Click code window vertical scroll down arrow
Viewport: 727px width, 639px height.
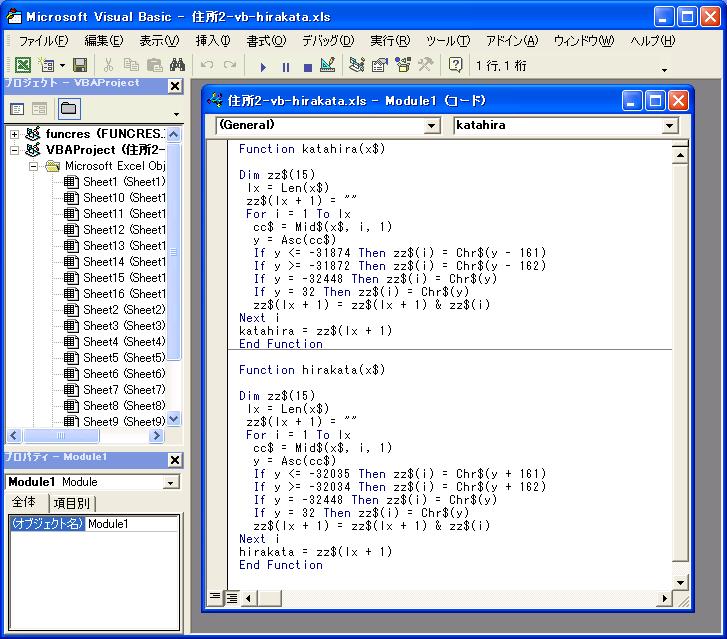pos(680,583)
